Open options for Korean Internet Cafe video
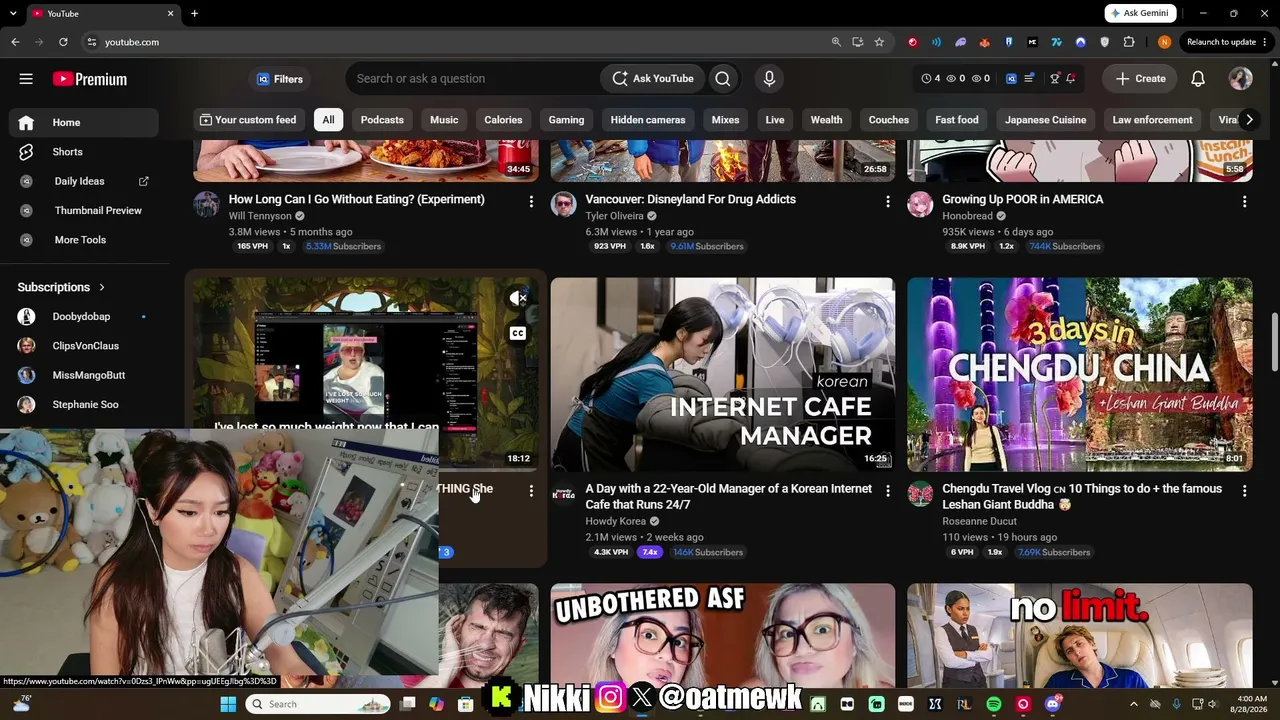Screen dimensions: 1280x720 [887, 491]
